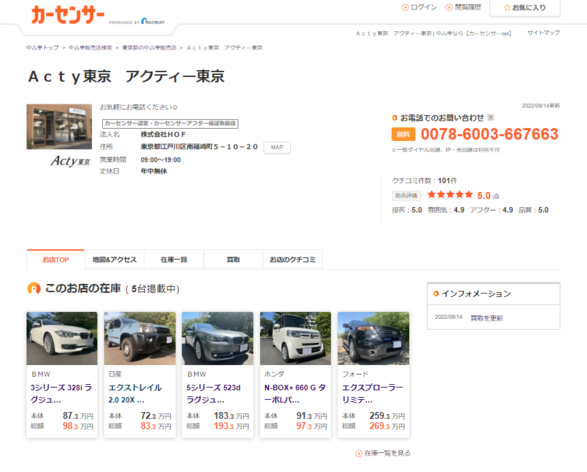The width and height of the screenshot is (587, 472).
Task: Open the エクスプローラー リミテ... link
Action: pyautogui.click(x=372, y=393)
